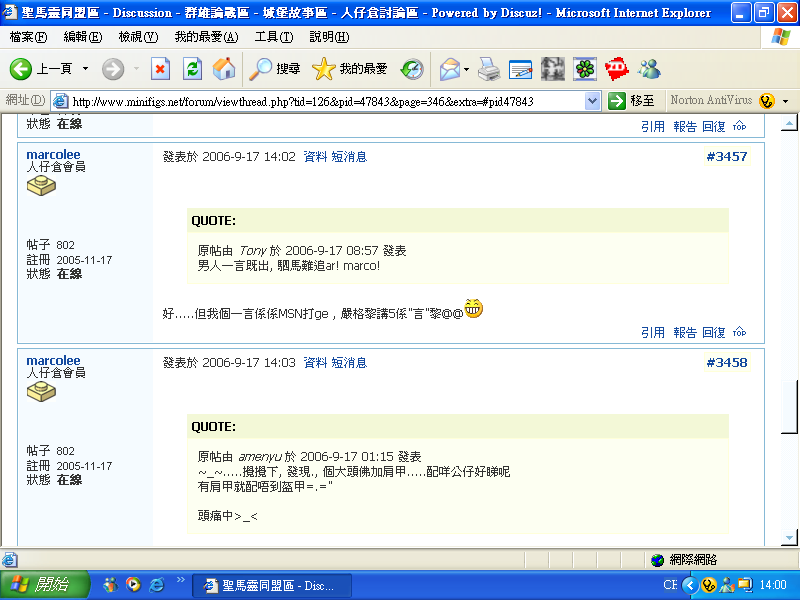Click the 聖馬靈同盟區 taskbar window button
The width and height of the screenshot is (800, 600).
click(x=271, y=585)
